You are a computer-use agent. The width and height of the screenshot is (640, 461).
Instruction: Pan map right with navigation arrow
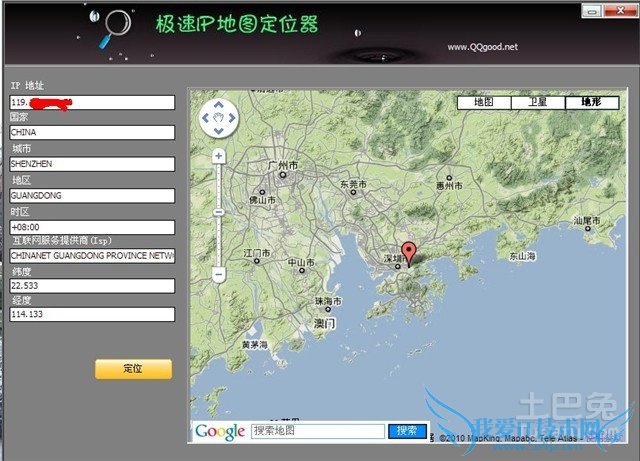click(x=231, y=118)
